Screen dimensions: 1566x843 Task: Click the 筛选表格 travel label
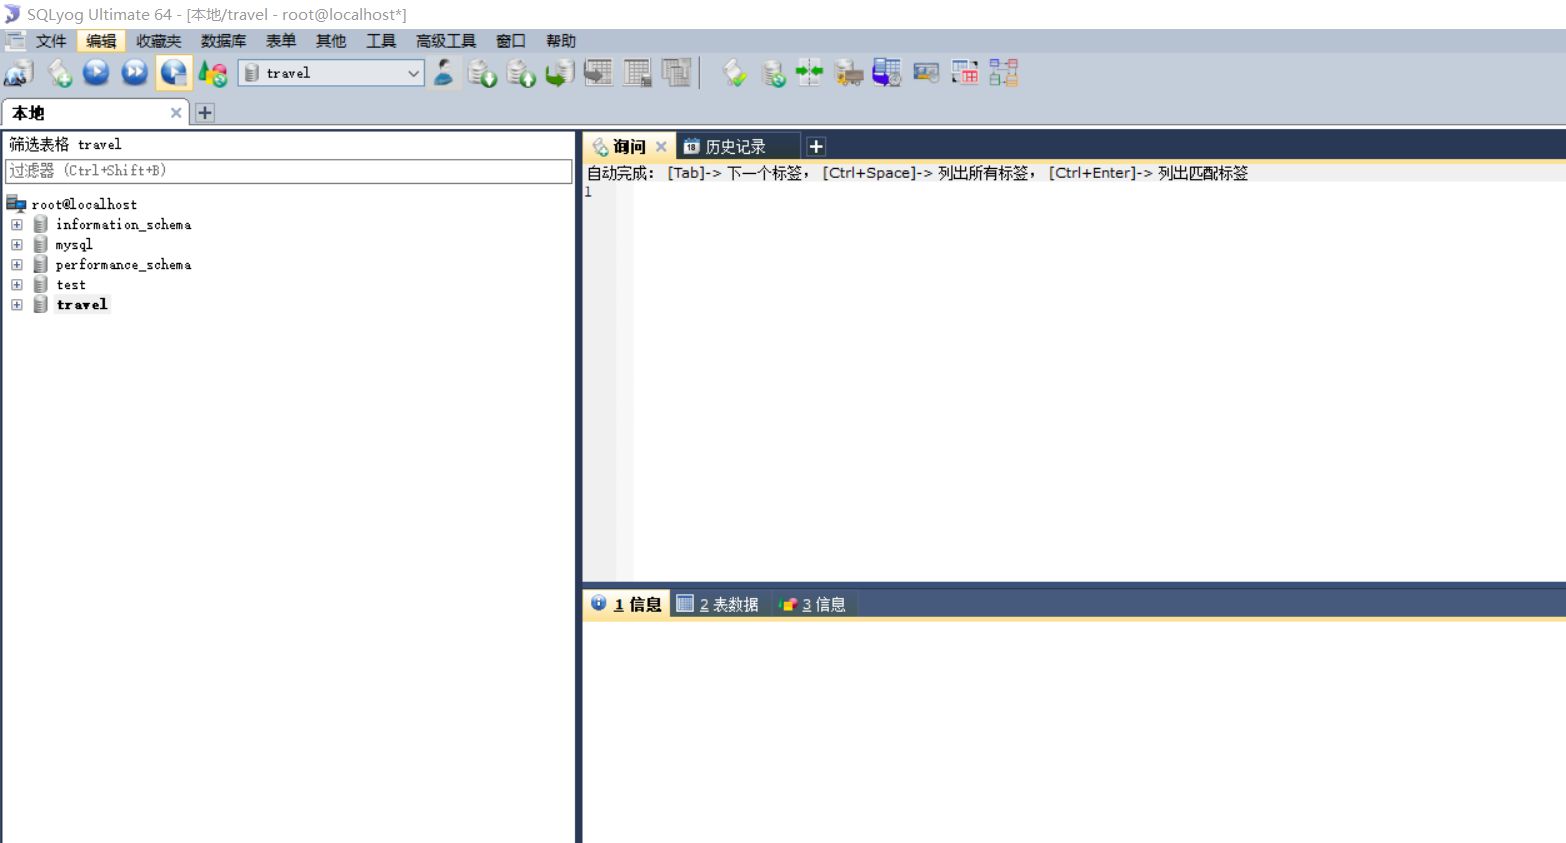click(x=65, y=145)
